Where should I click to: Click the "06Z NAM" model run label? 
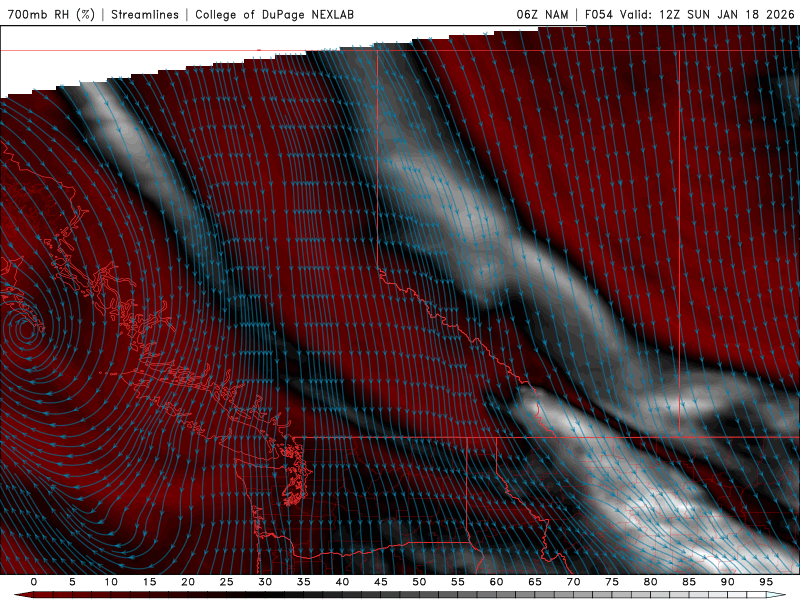542,14
